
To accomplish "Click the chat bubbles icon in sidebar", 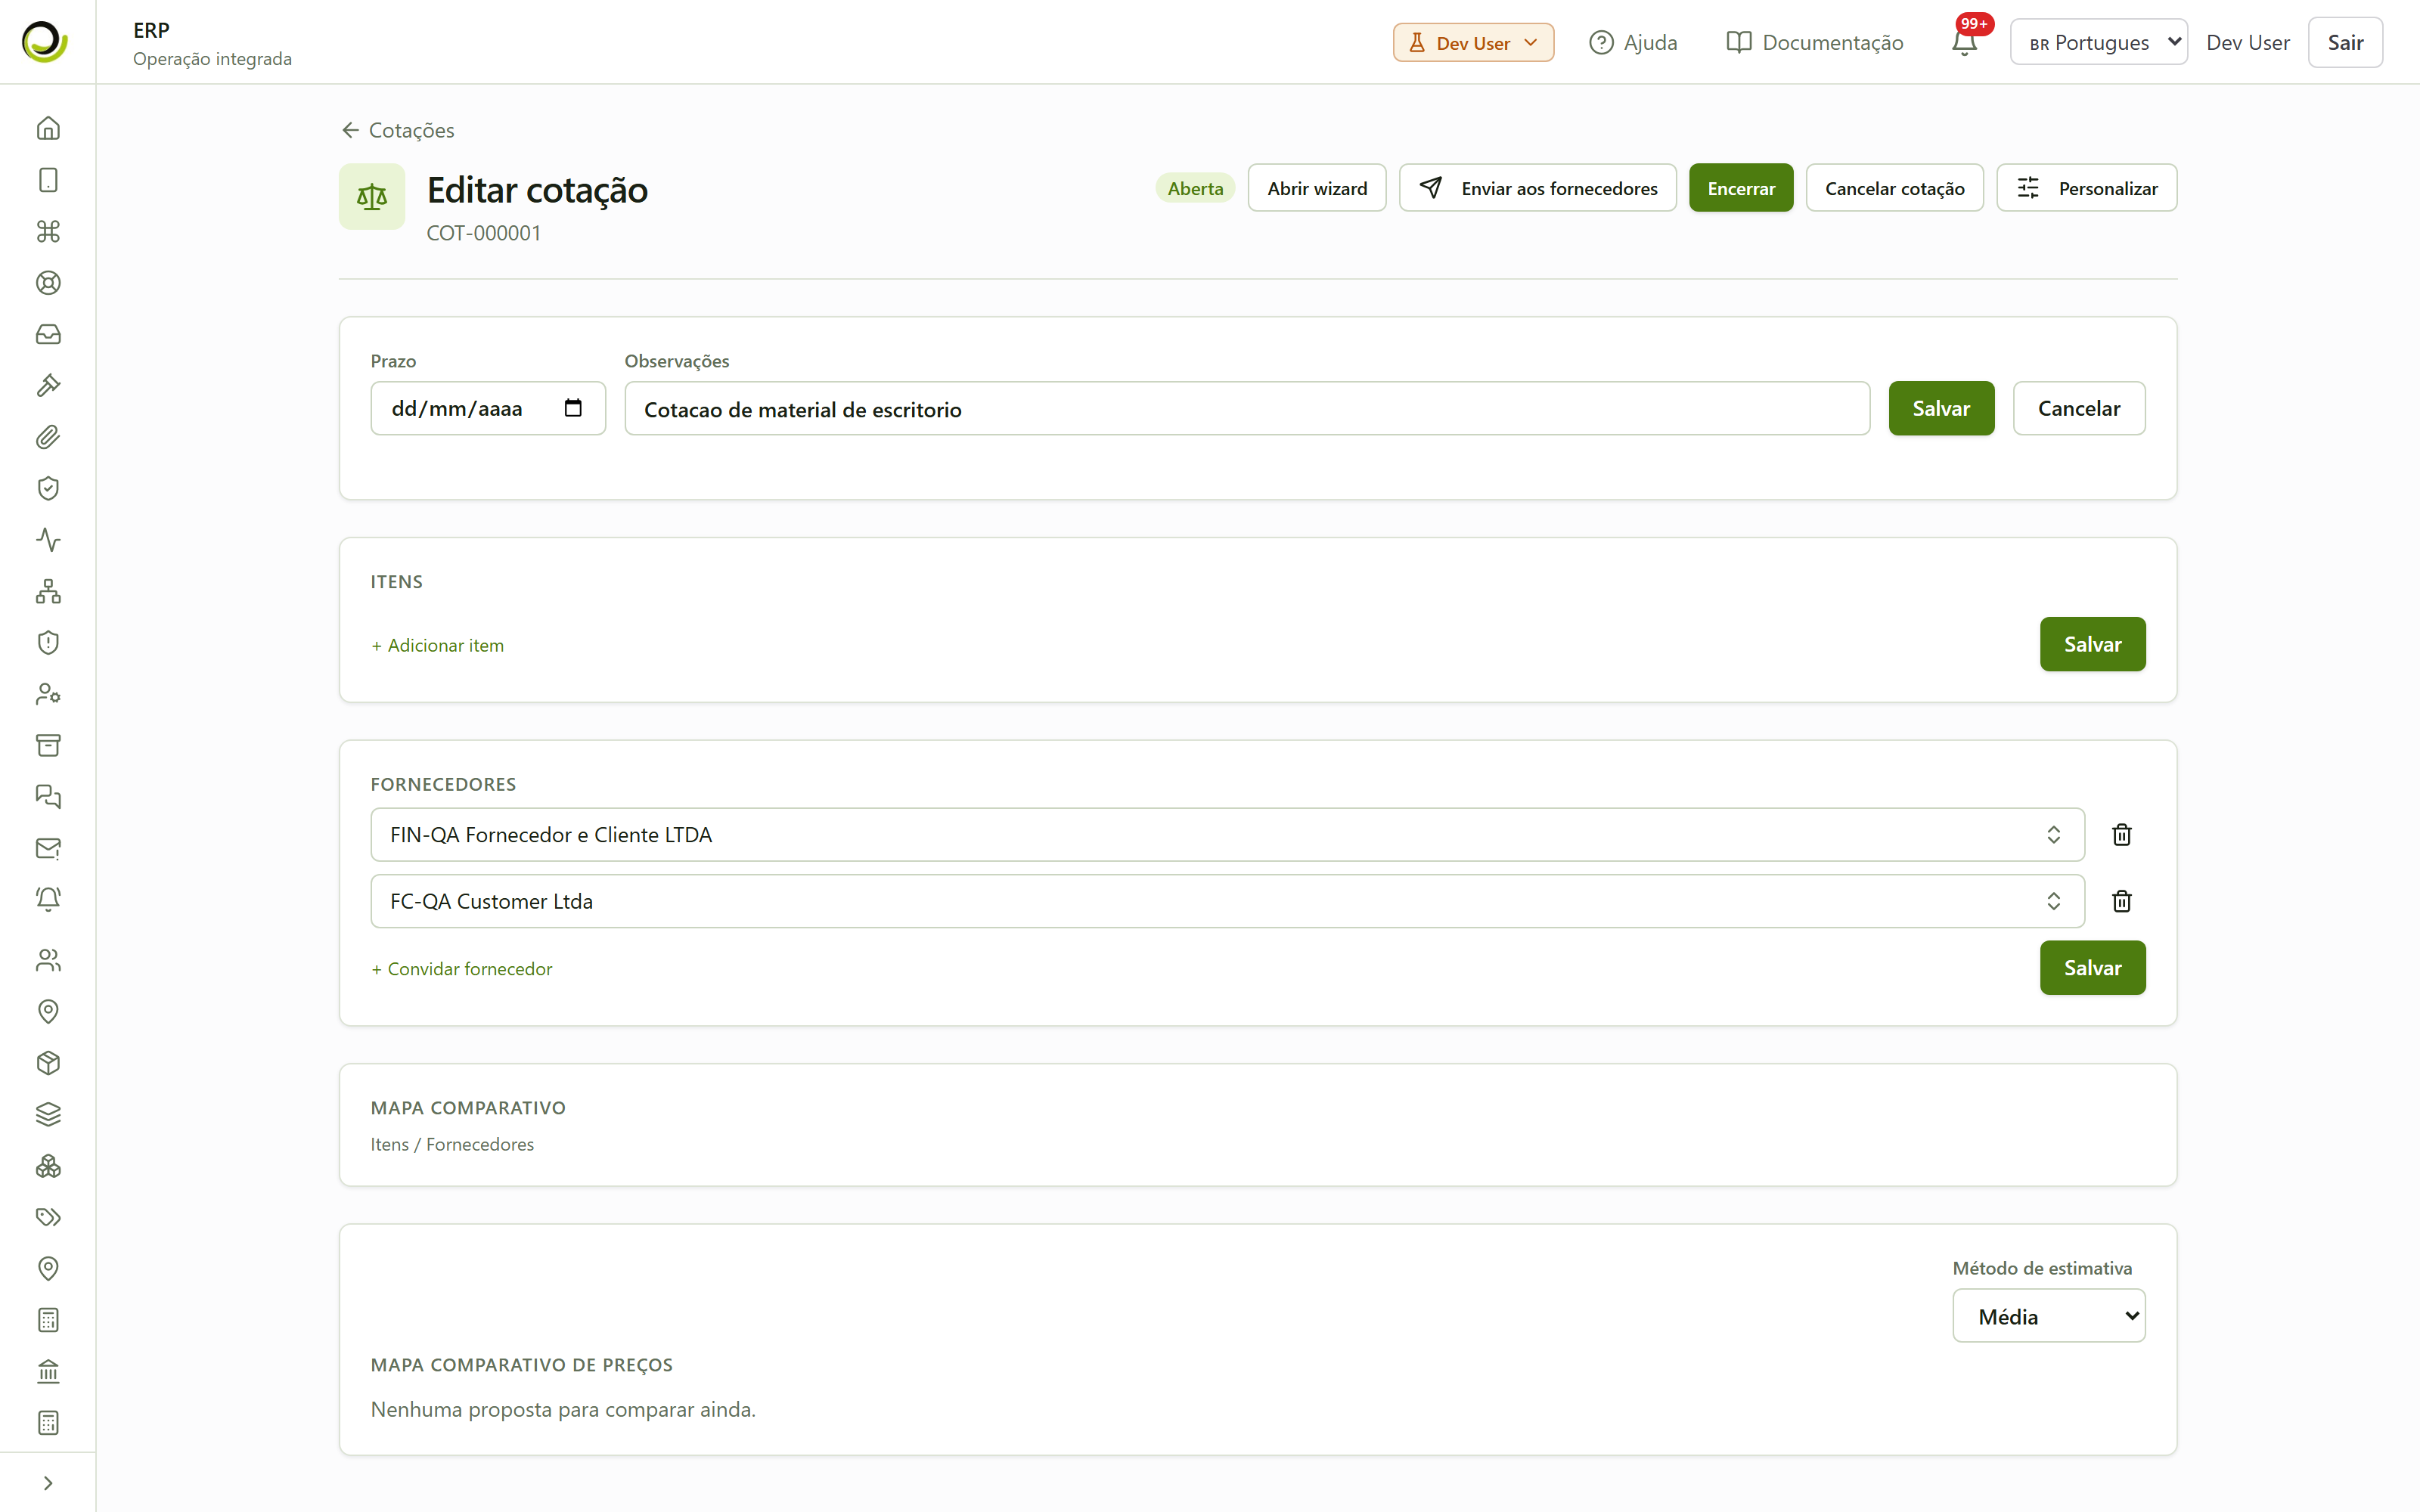I will point(48,797).
